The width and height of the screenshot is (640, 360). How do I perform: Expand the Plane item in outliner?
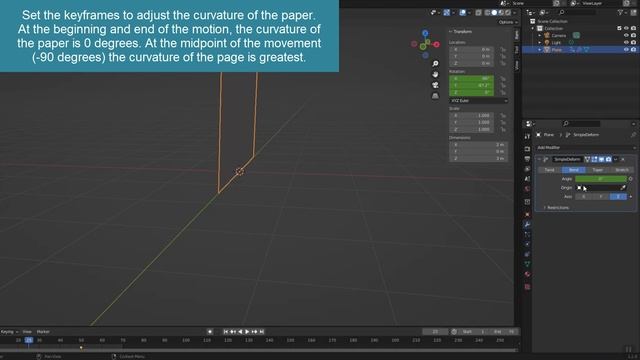click(540, 49)
